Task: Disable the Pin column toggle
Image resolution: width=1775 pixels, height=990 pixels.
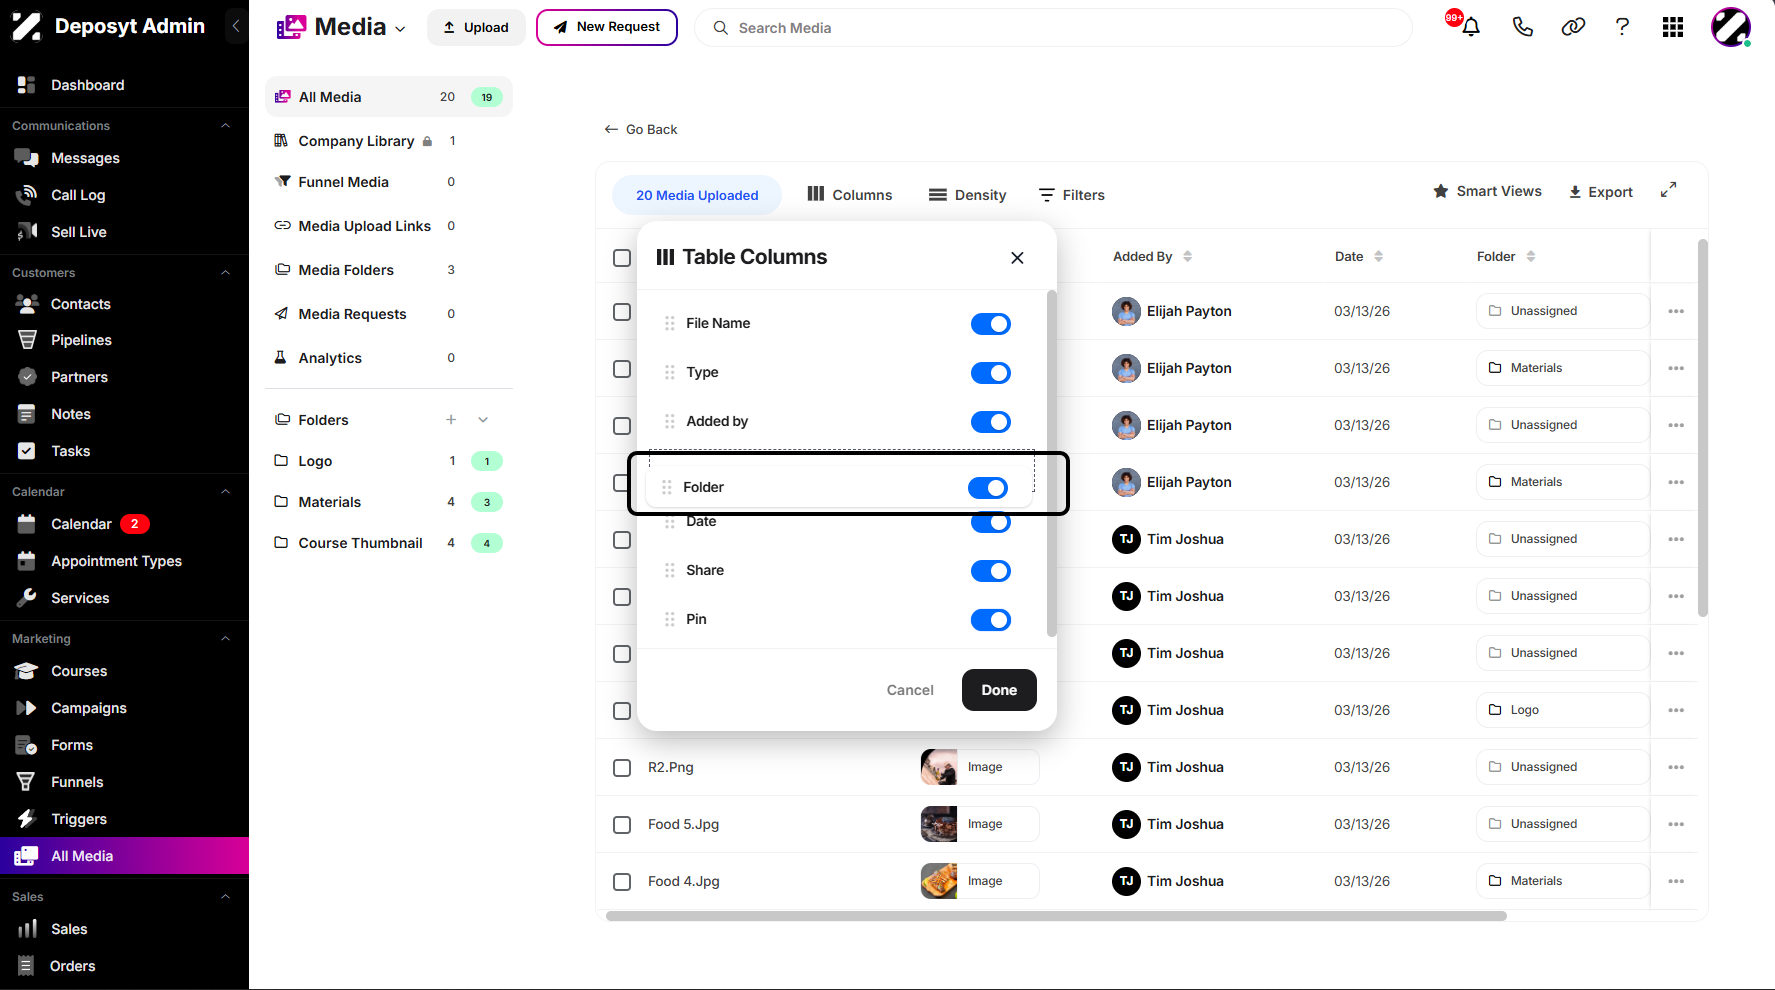Action: pyautogui.click(x=991, y=620)
